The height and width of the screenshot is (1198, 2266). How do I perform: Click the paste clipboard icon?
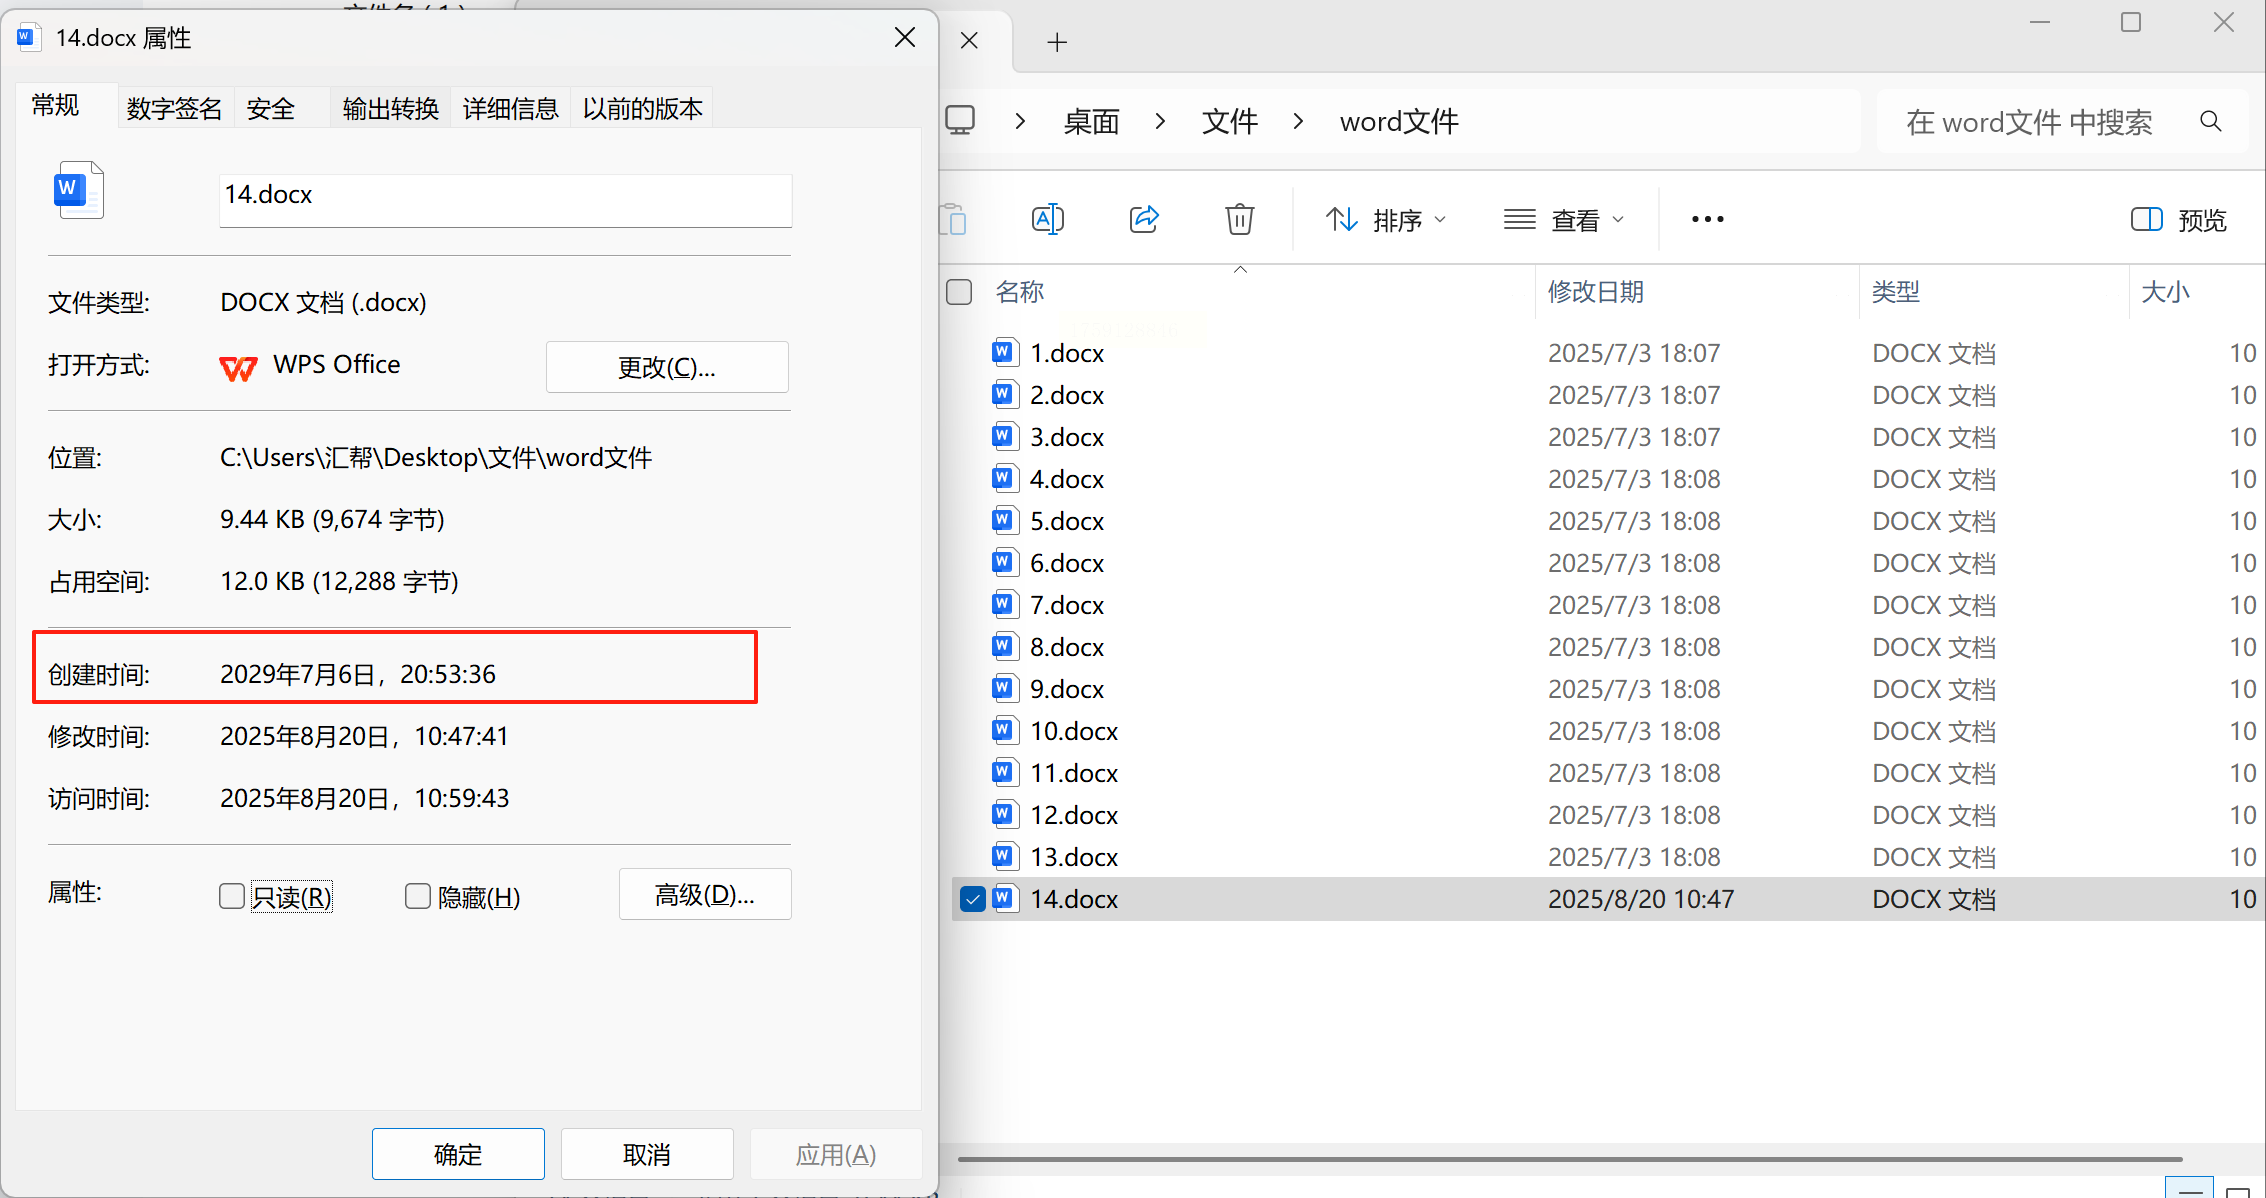[x=953, y=219]
